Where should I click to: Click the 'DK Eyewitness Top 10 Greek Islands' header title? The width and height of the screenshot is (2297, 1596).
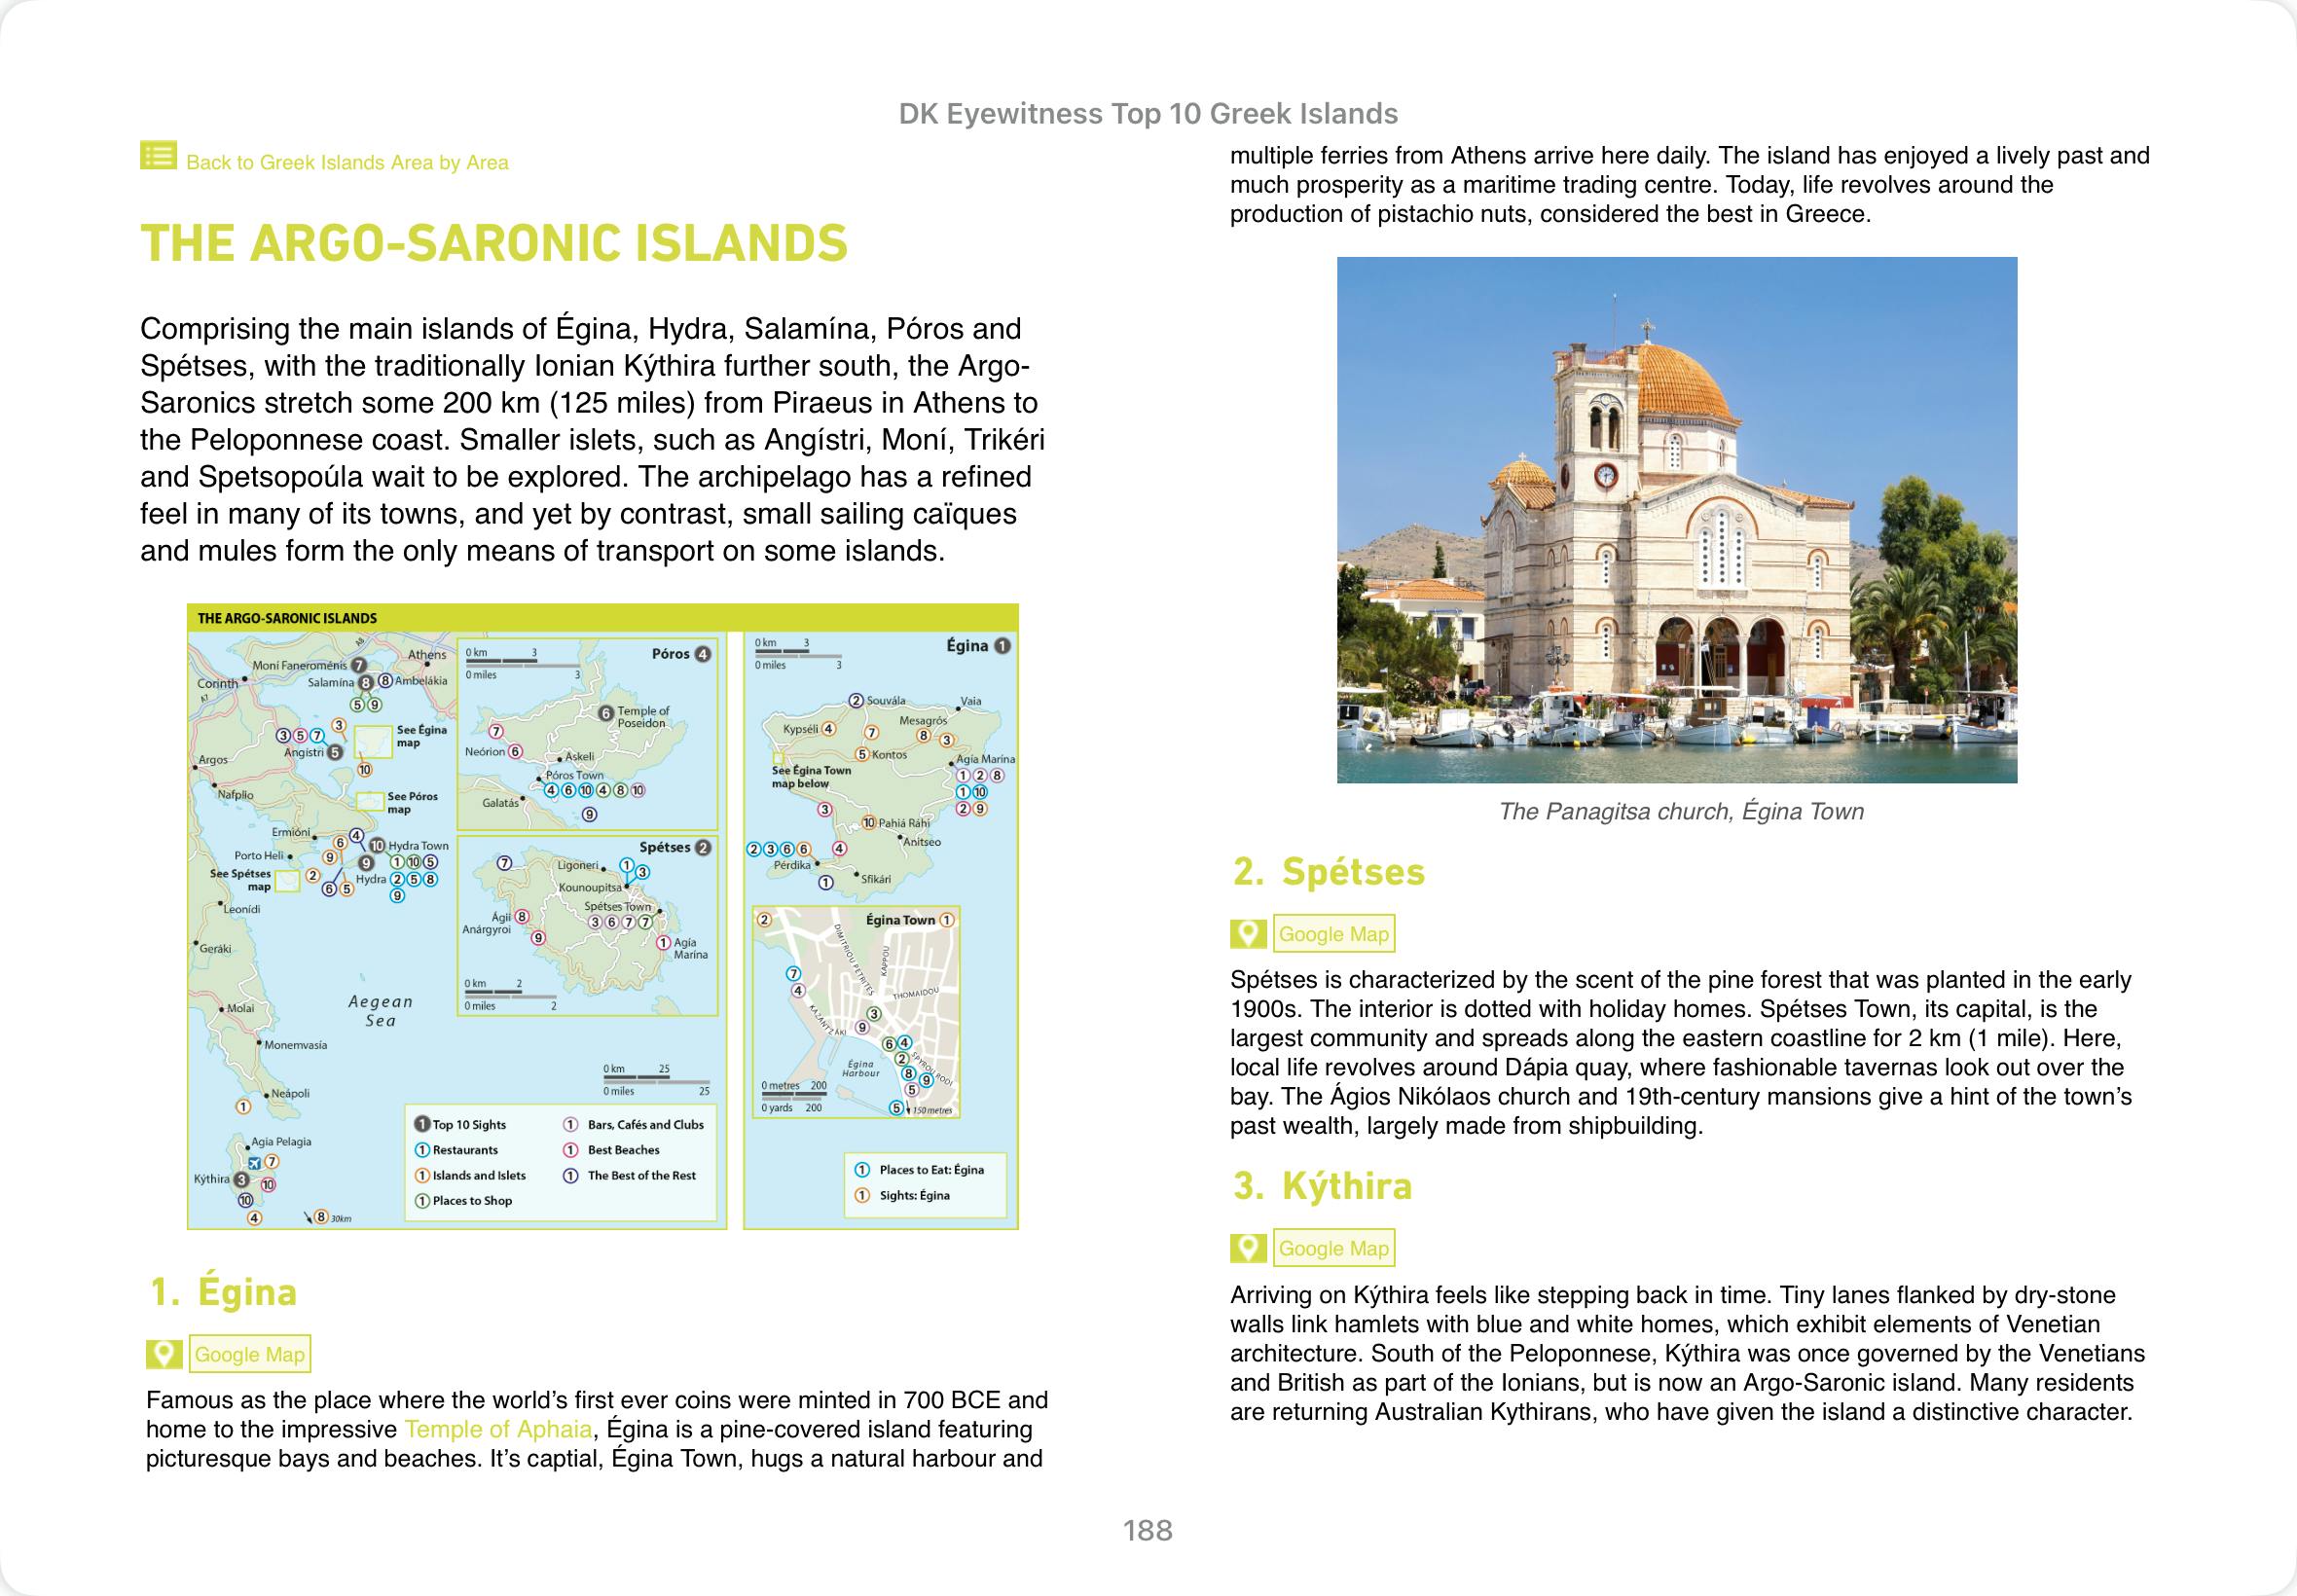(1147, 114)
